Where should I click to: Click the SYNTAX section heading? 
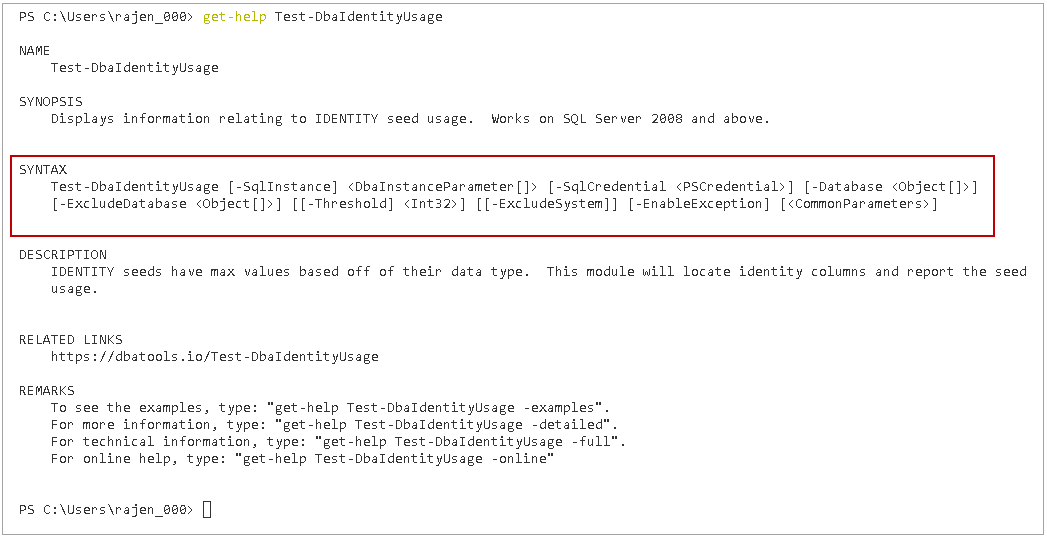pyautogui.click(x=43, y=170)
